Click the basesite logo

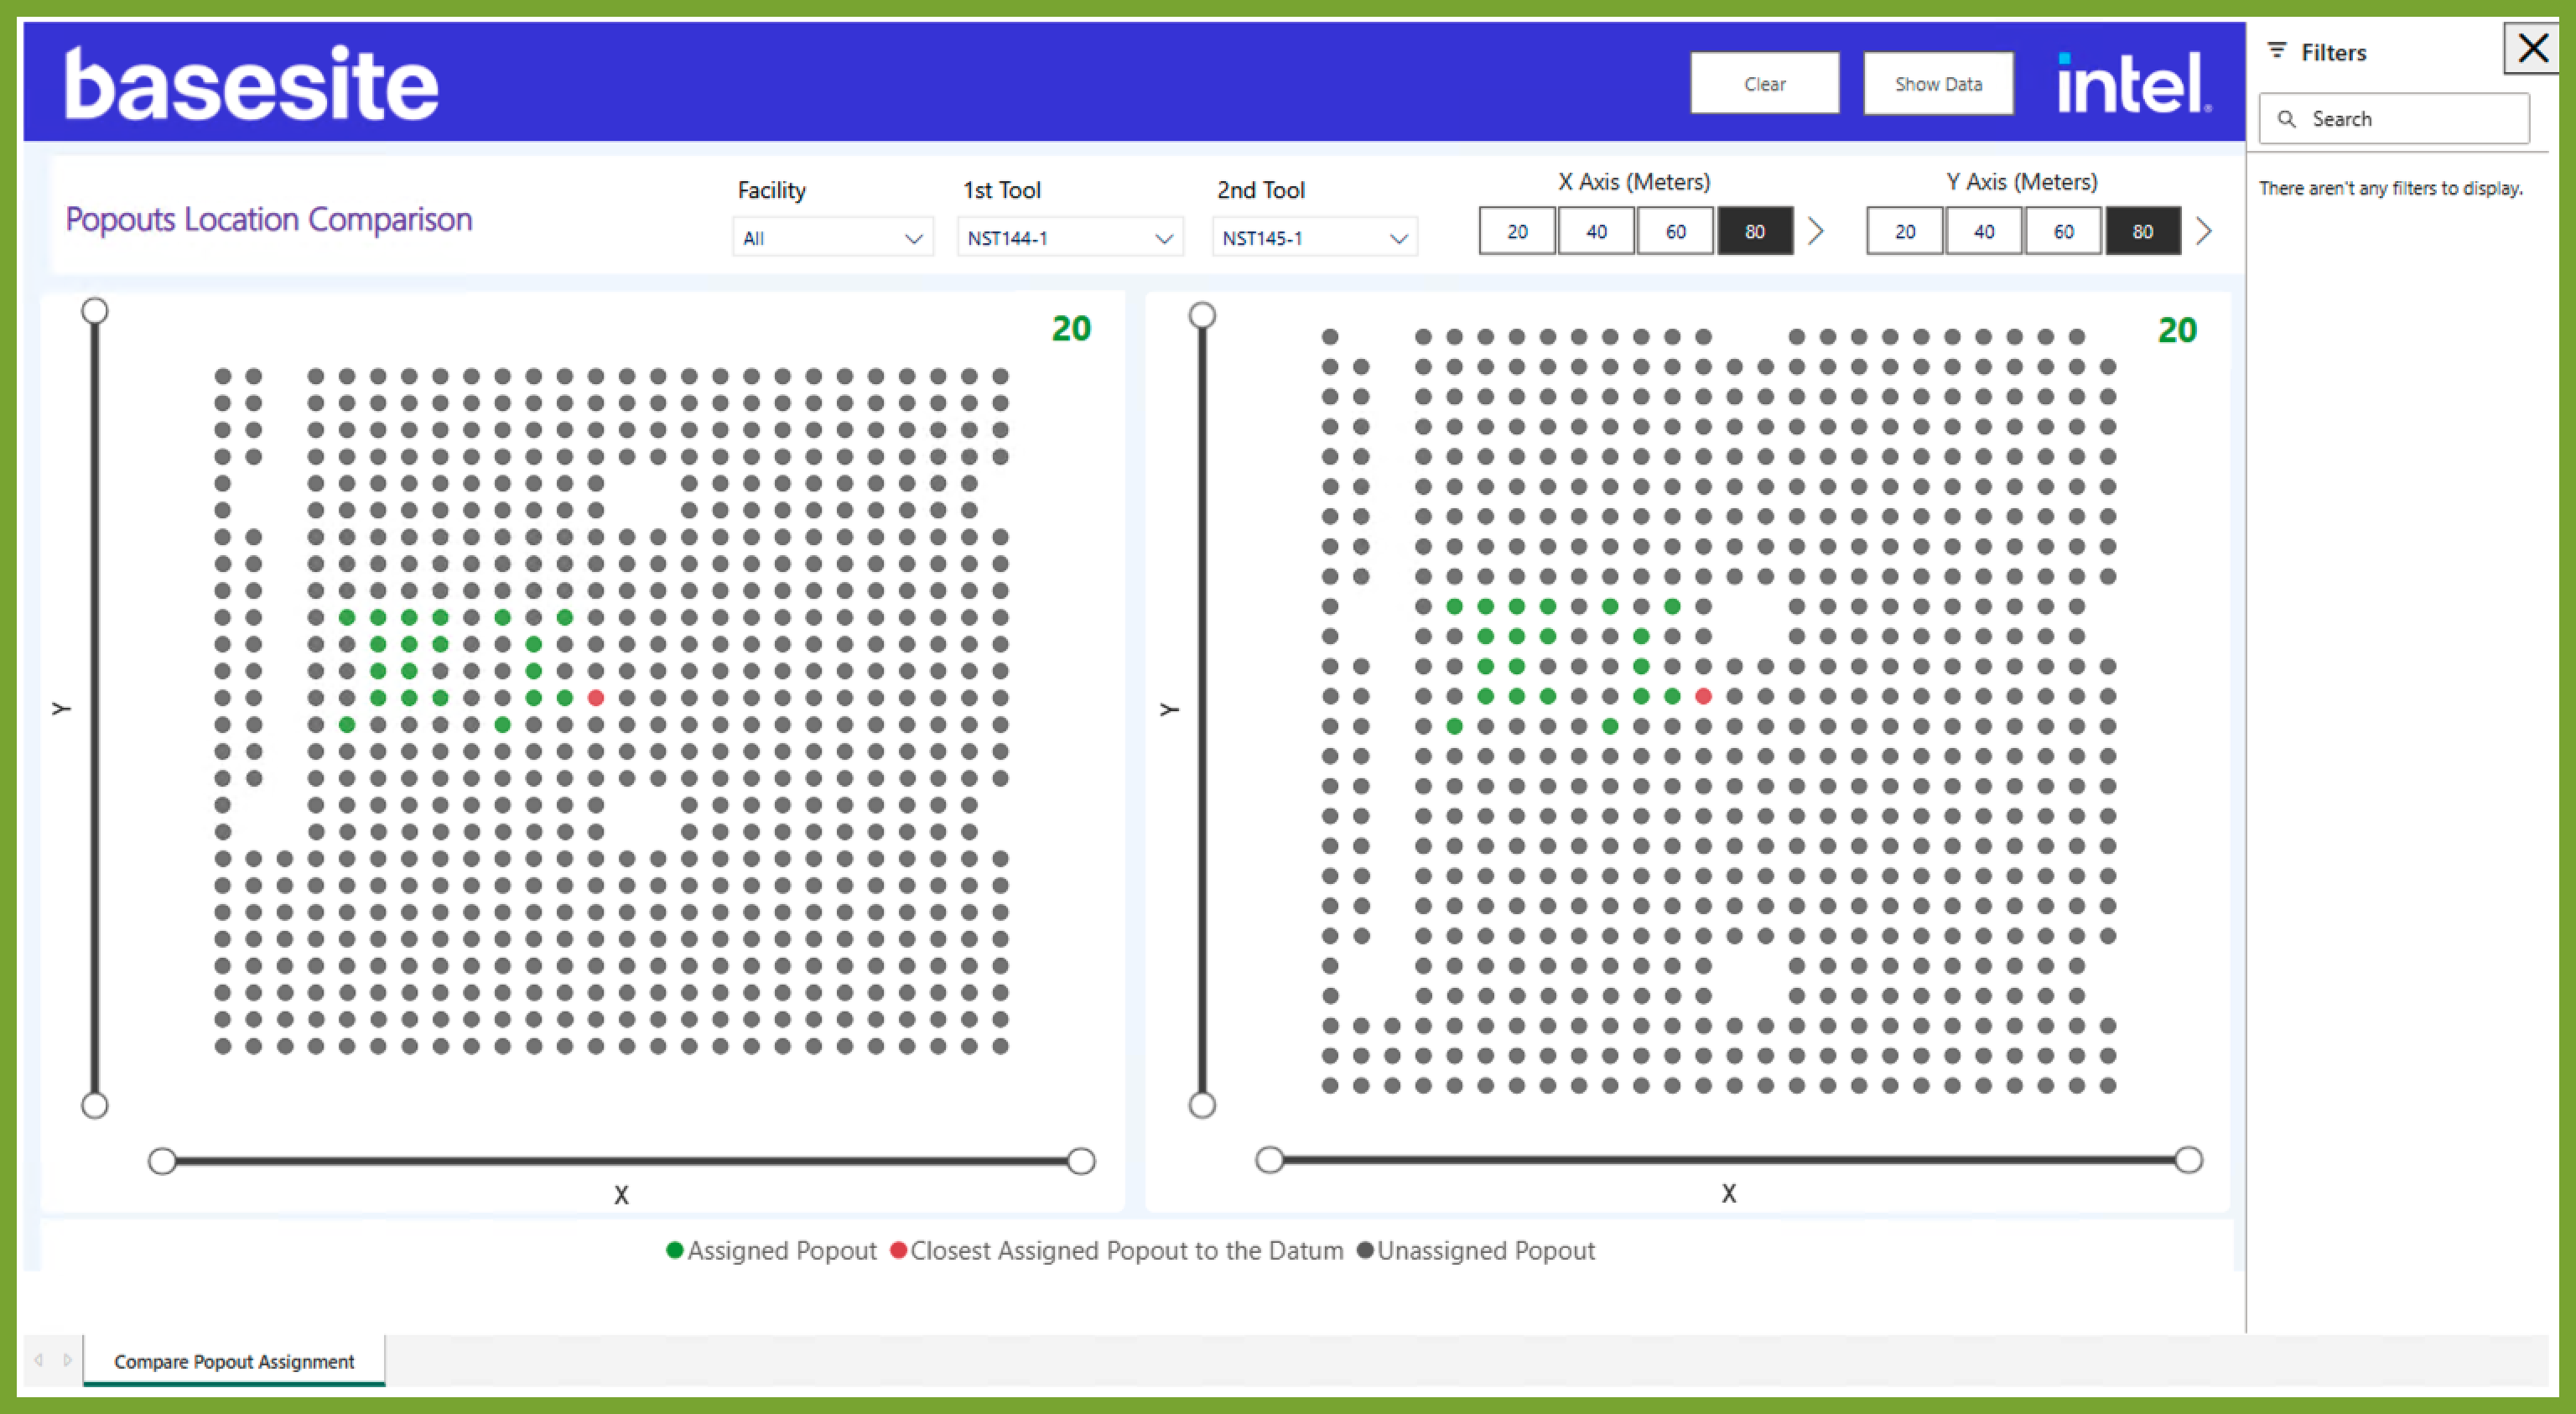tap(251, 84)
